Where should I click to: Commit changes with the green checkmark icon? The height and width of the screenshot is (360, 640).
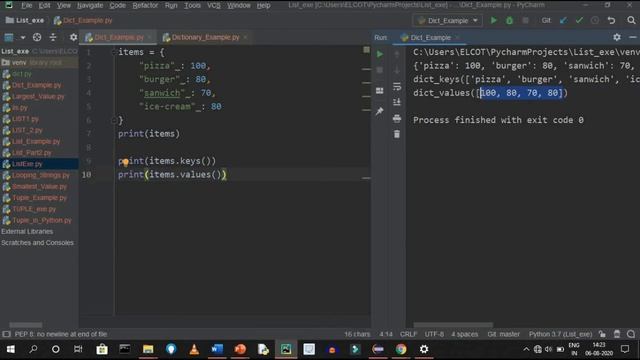point(579,20)
